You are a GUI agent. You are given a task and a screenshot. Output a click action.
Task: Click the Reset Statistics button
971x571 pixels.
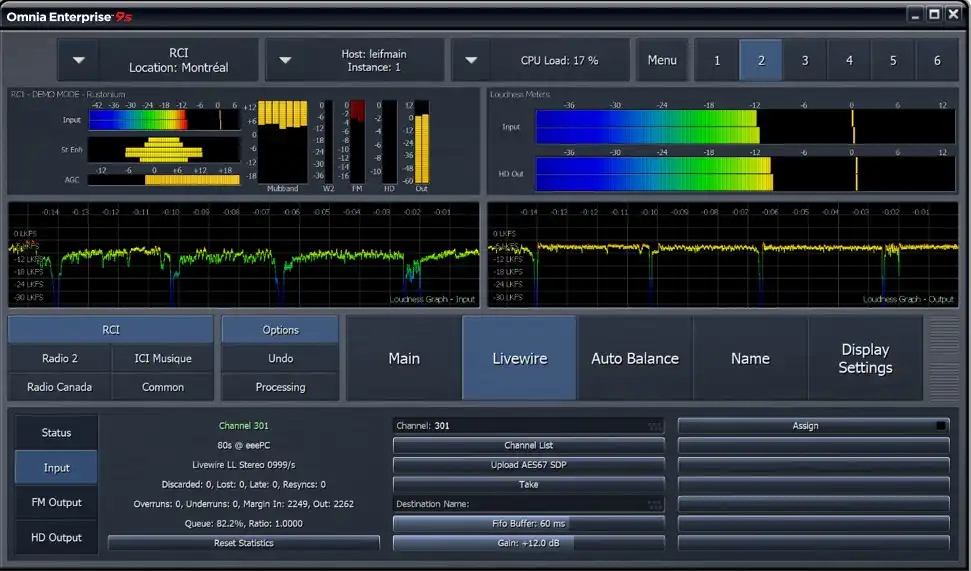click(243, 543)
